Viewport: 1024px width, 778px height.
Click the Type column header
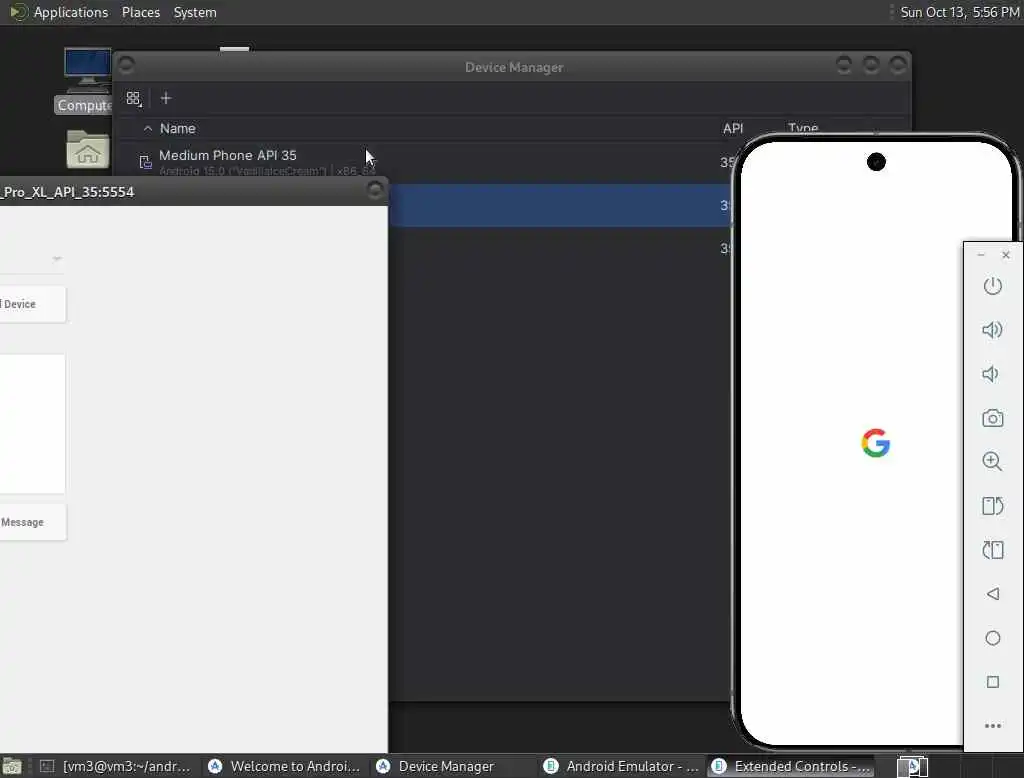[x=803, y=128]
